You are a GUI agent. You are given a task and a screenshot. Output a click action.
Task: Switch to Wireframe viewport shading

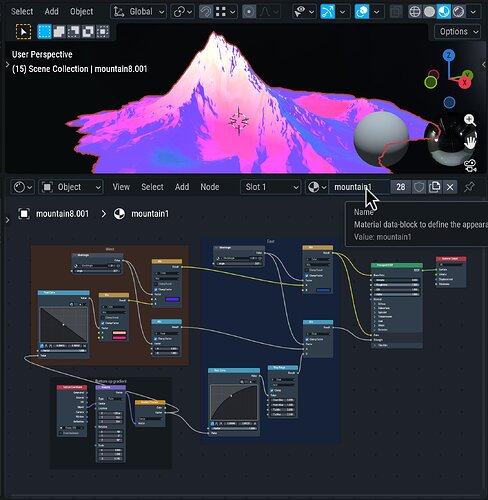point(415,12)
